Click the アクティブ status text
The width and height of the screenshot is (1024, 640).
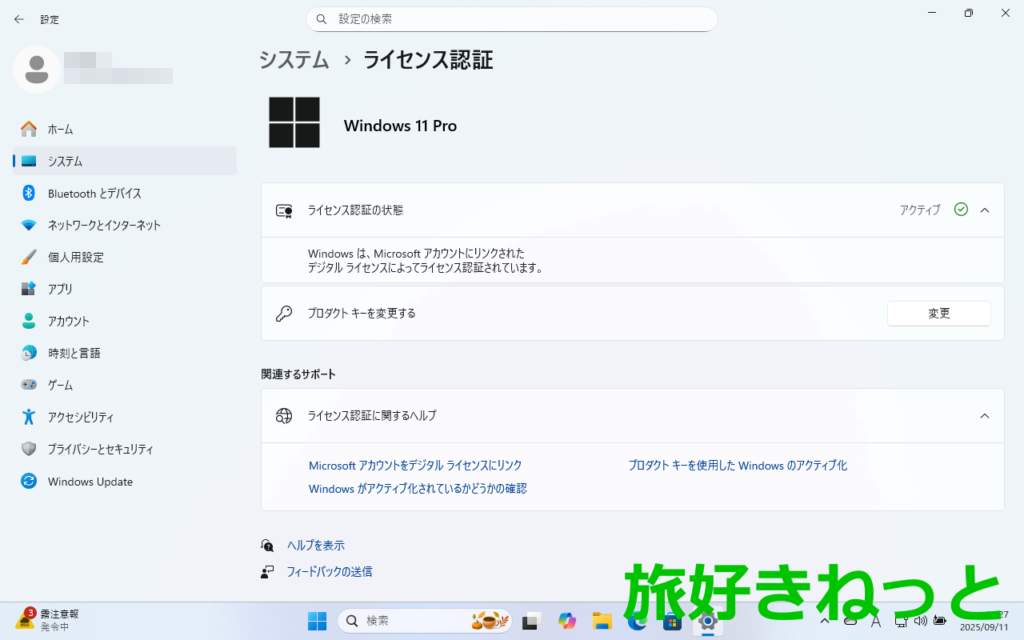pyautogui.click(x=920, y=210)
